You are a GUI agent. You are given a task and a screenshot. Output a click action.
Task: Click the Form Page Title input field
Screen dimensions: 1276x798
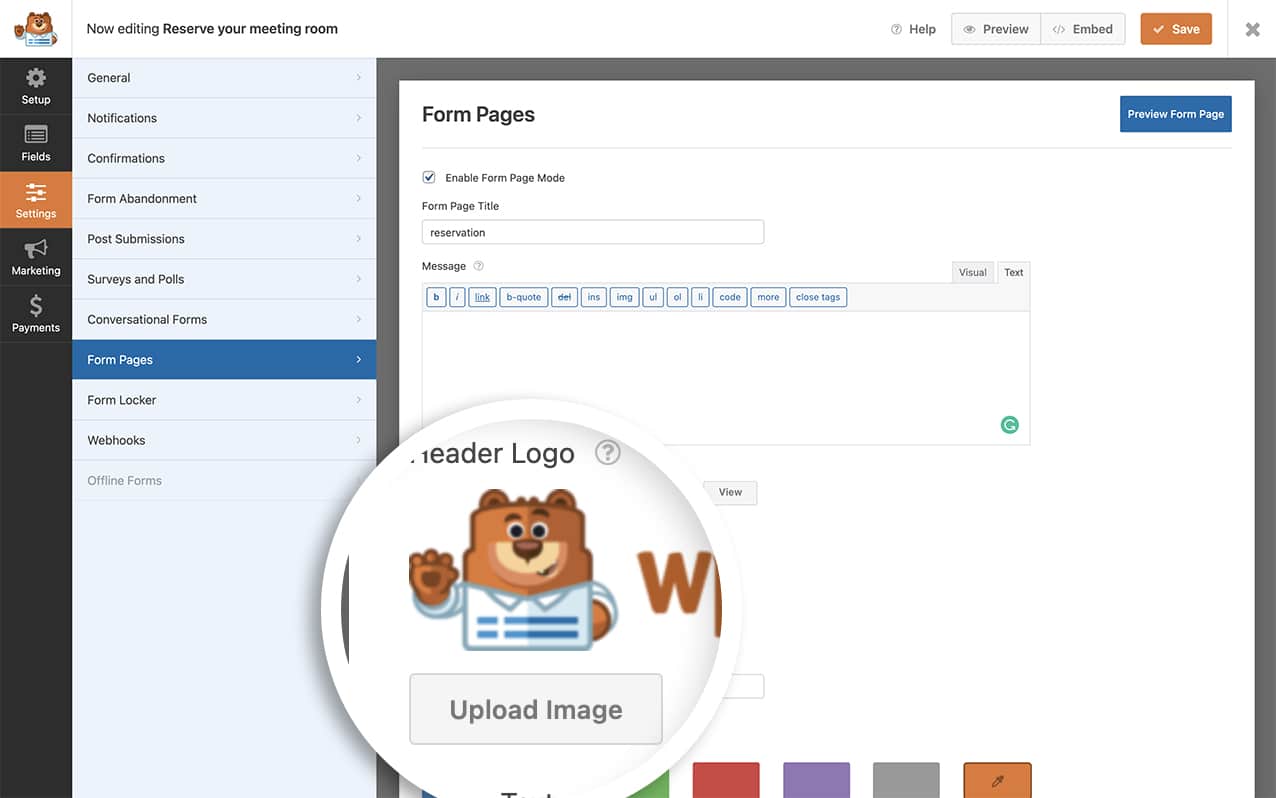(x=592, y=231)
